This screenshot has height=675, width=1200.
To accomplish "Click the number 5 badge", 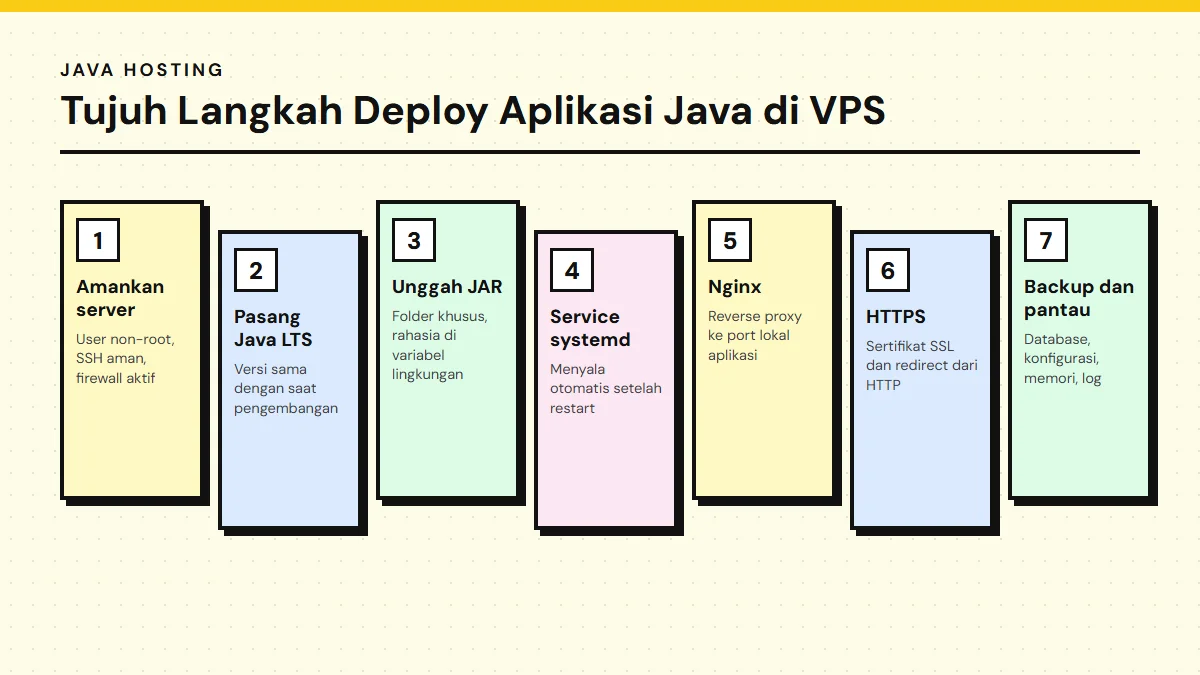I will pyautogui.click(x=730, y=240).
